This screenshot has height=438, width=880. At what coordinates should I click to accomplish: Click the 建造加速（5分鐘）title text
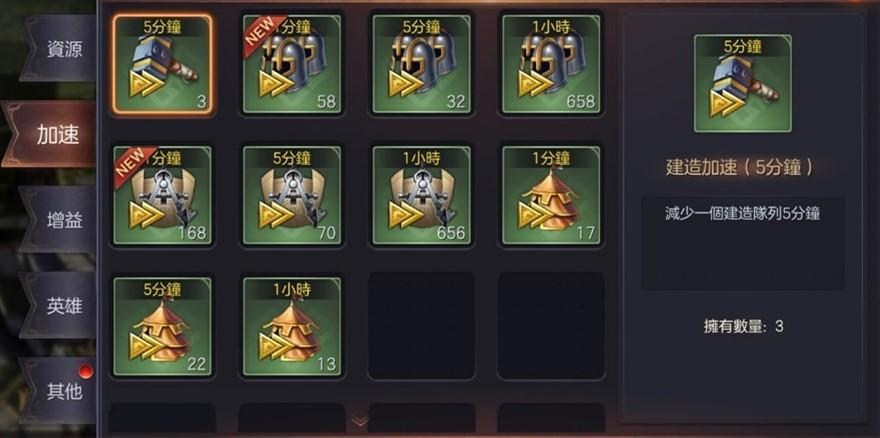click(740, 167)
